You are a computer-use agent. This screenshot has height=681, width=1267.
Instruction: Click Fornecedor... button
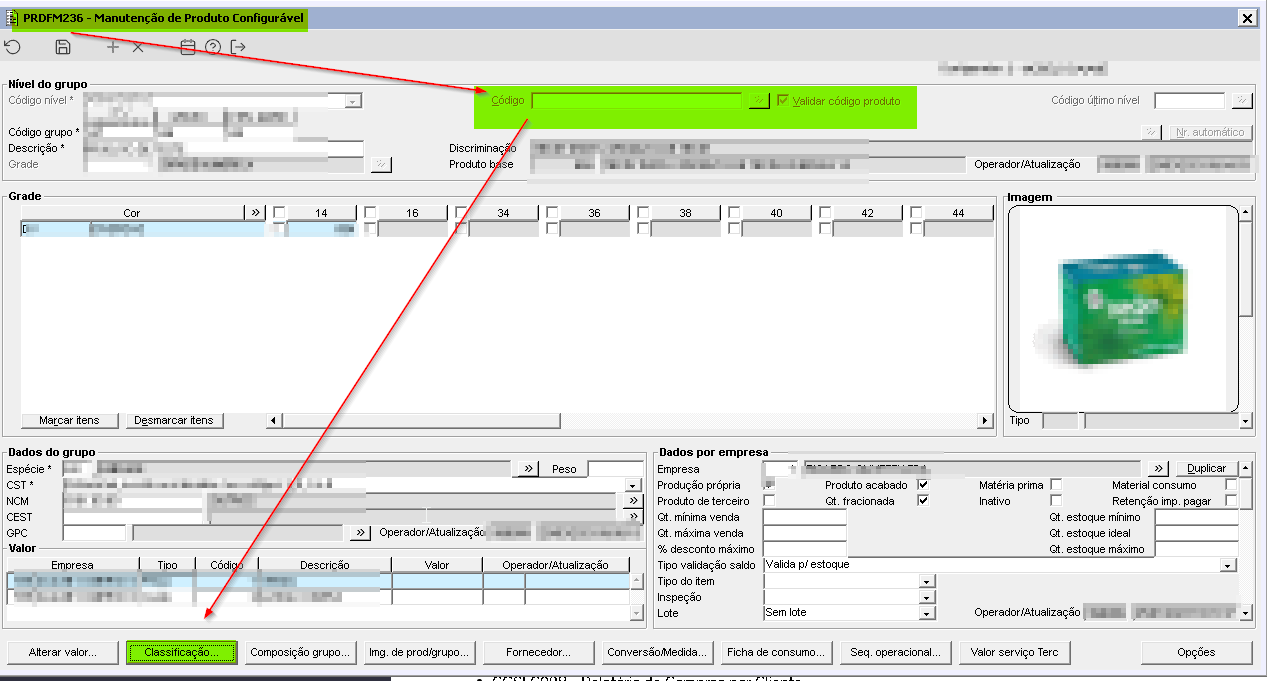click(x=538, y=653)
